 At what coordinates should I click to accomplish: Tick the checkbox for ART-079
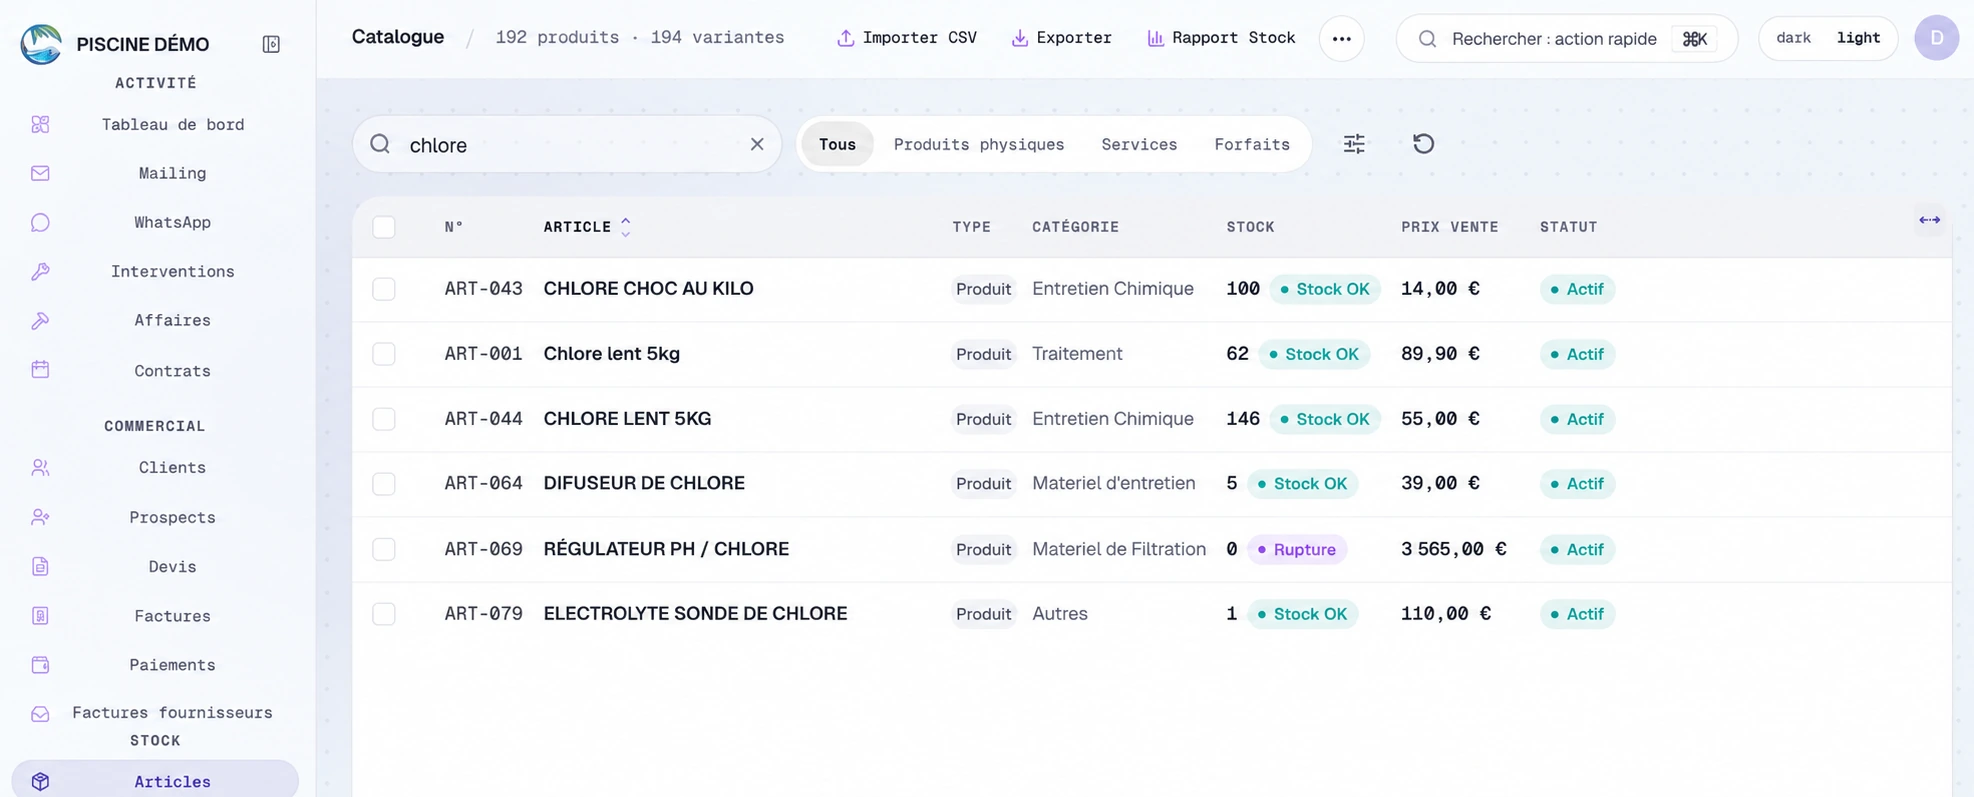pyautogui.click(x=384, y=614)
